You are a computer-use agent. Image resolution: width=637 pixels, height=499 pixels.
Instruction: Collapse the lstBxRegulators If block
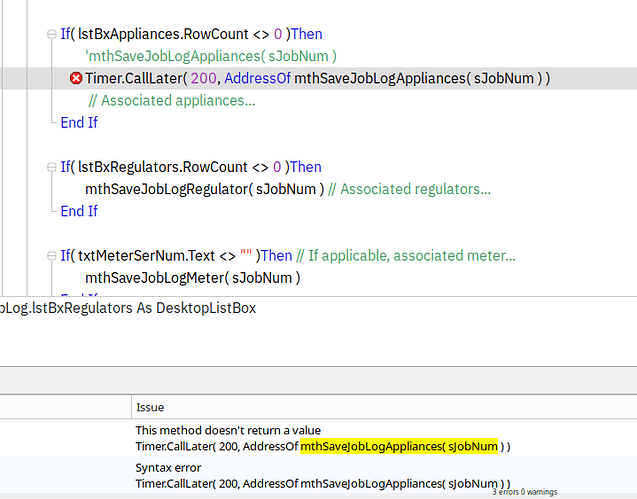(x=52, y=167)
